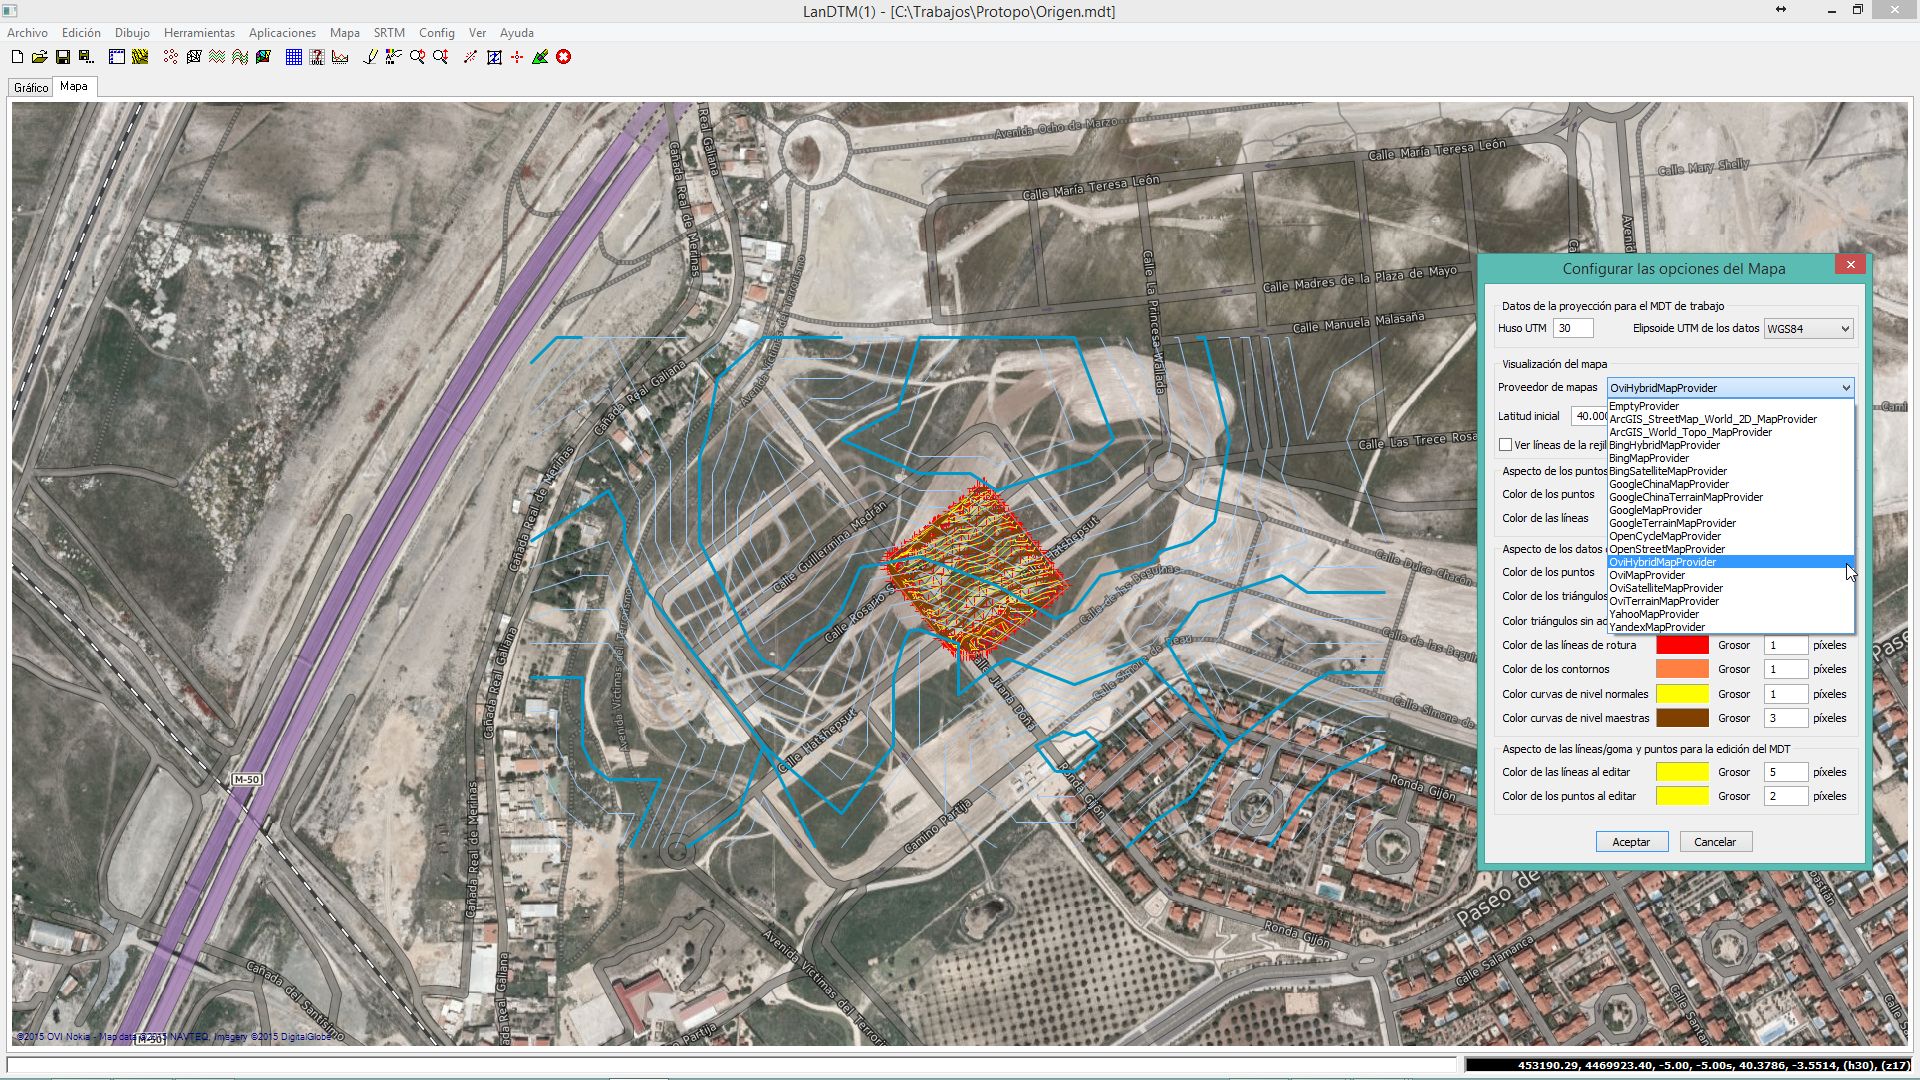Click the red circle stop icon
The image size is (1920, 1080).
(x=564, y=57)
